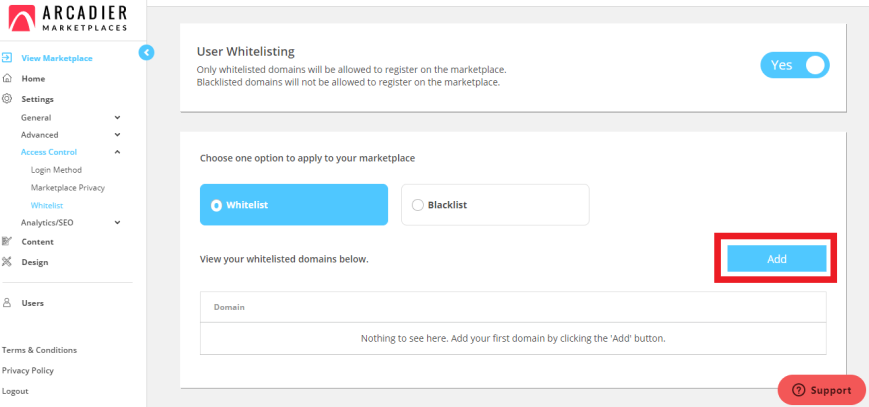Collapse sidebar with the round arrow icon
Viewport: 869px width, 407px height.
146,53
